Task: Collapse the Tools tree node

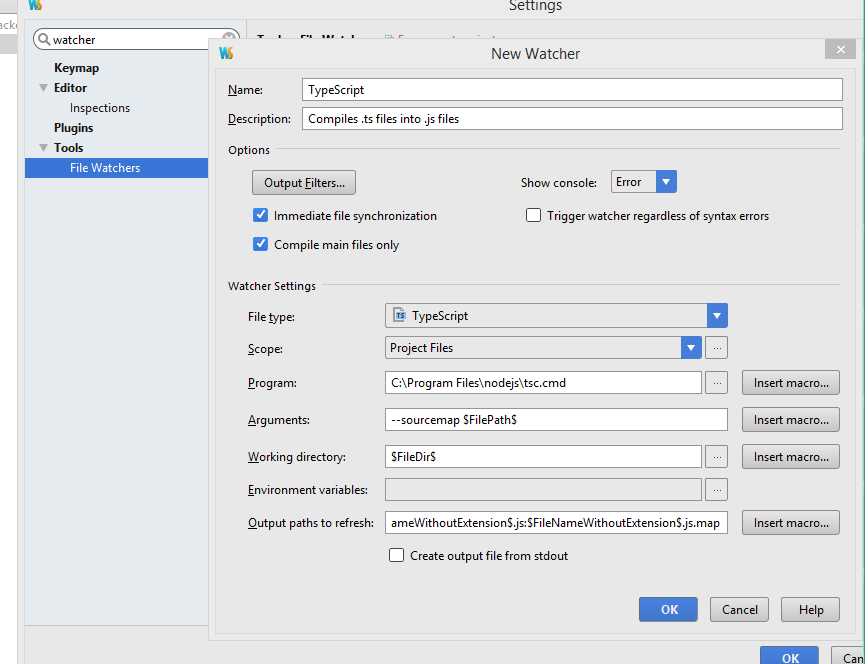Action: pos(43,147)
